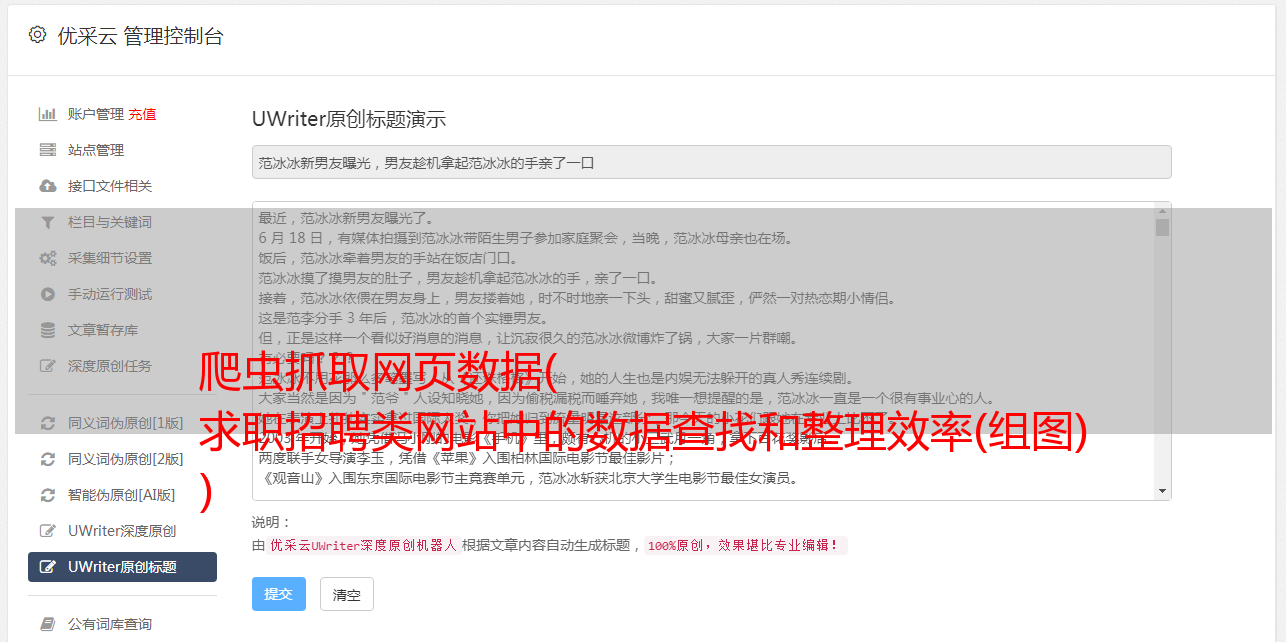The image size is (1286, 642).
Task: Click the generated title input field
Action: click(711, 162)
